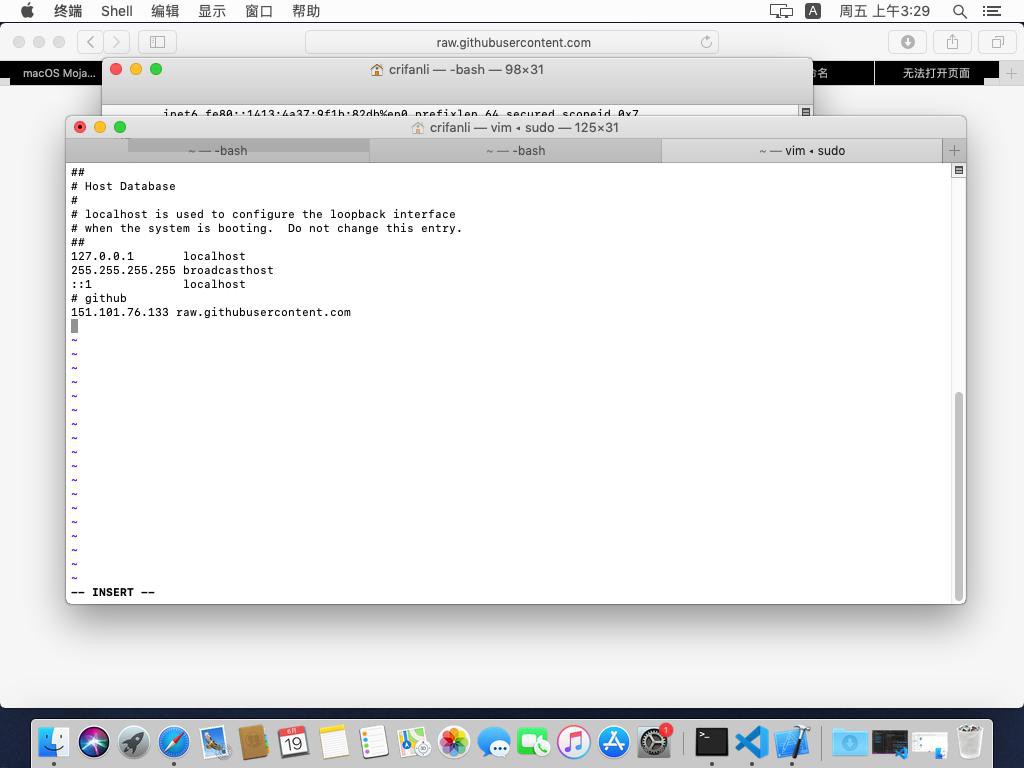Open Contacts address book in Dock
1024x768 pixels.
pyautogui.click(x=254, y=743)
